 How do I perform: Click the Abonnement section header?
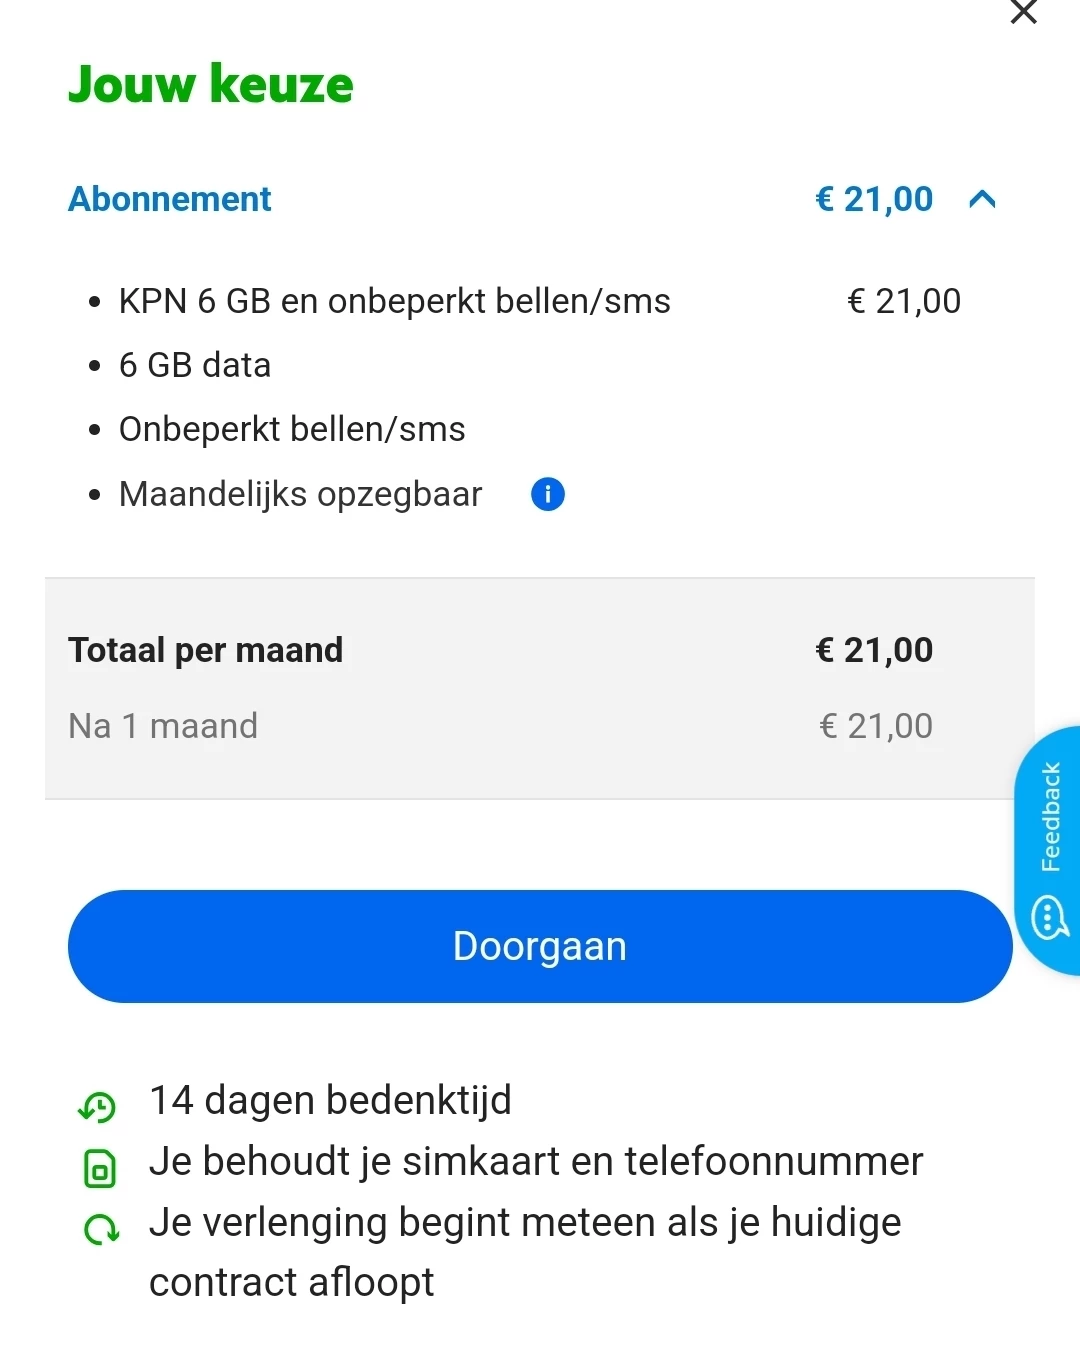pyautogui.click(x=170, y=199)
